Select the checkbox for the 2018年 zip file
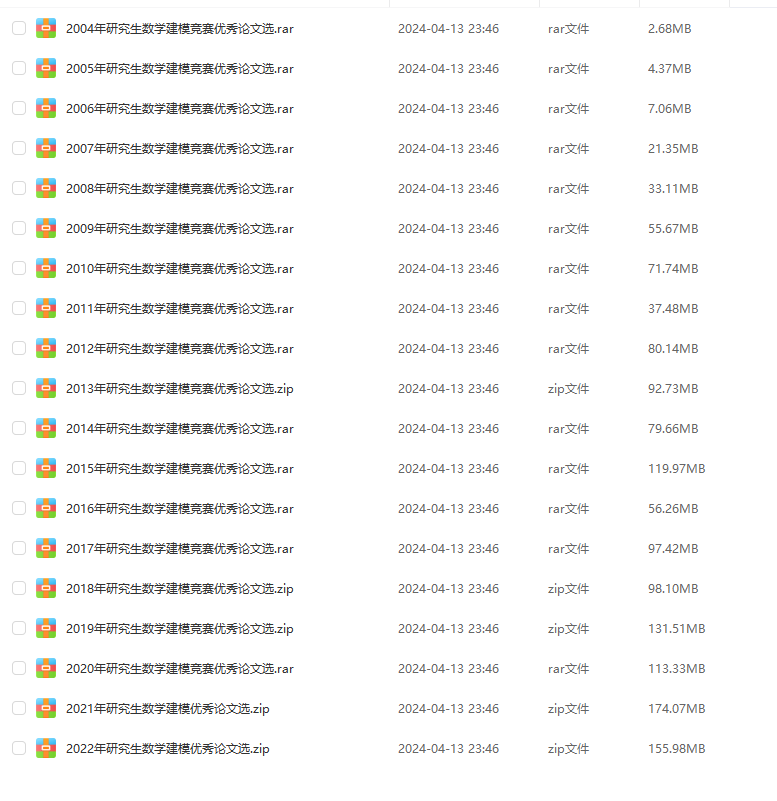This screenshot has height=801, width=777. tap(19, 588)
